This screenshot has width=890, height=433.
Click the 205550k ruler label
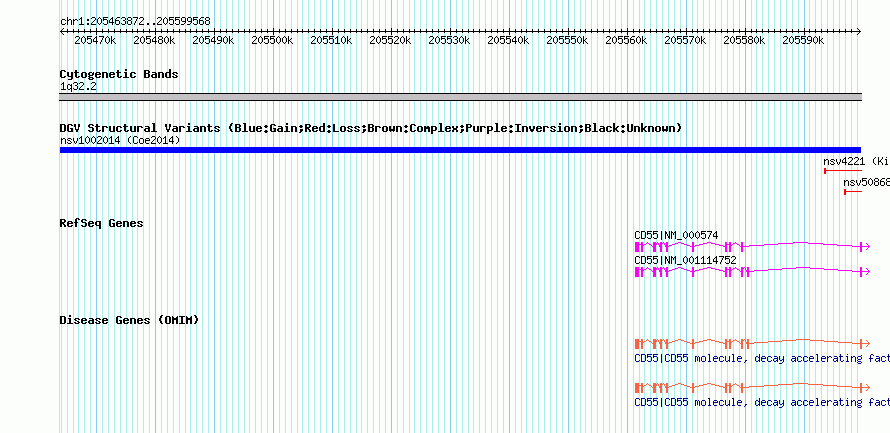[568, 40]
